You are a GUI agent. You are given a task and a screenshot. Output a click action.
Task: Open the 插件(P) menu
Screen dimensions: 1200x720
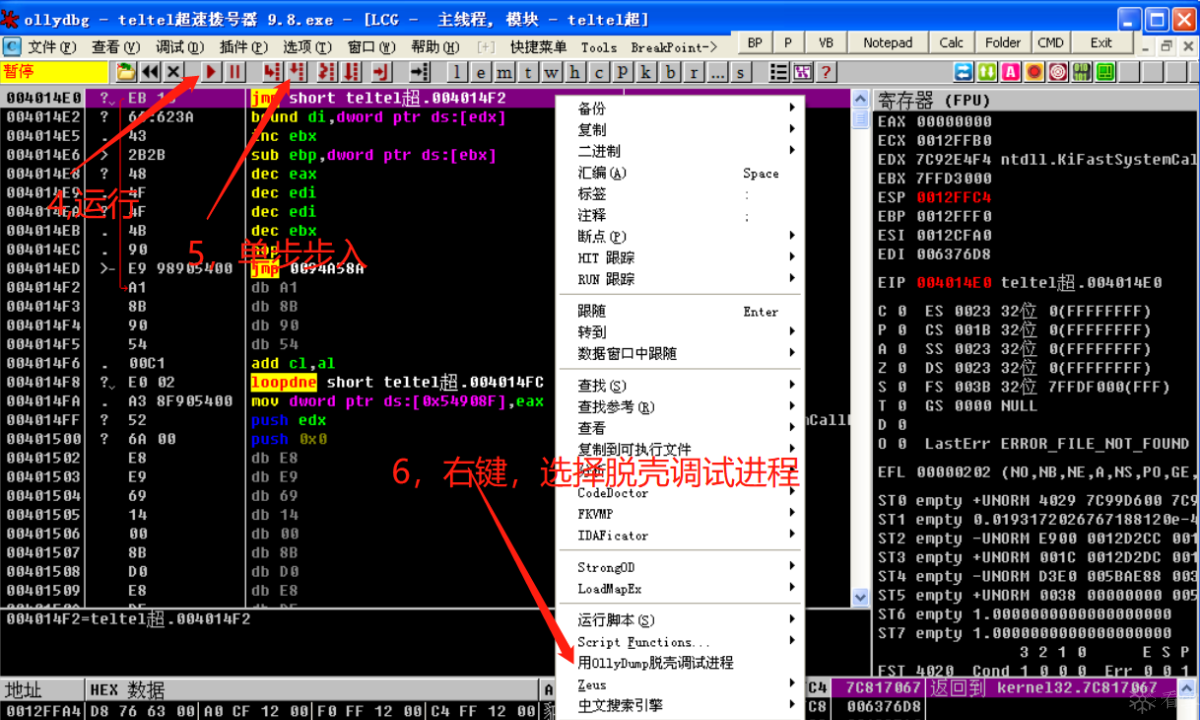(x=243, y=47)
